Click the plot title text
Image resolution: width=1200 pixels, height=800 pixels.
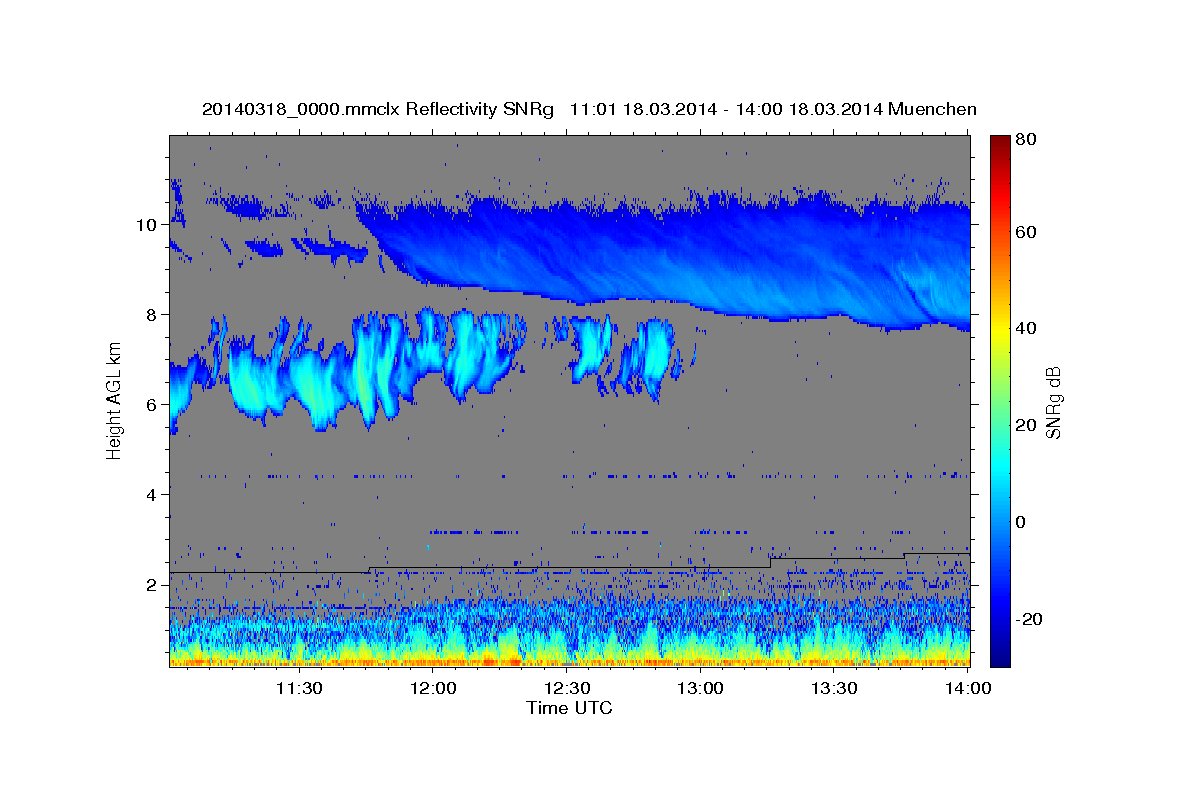click(x=589, y=109)
